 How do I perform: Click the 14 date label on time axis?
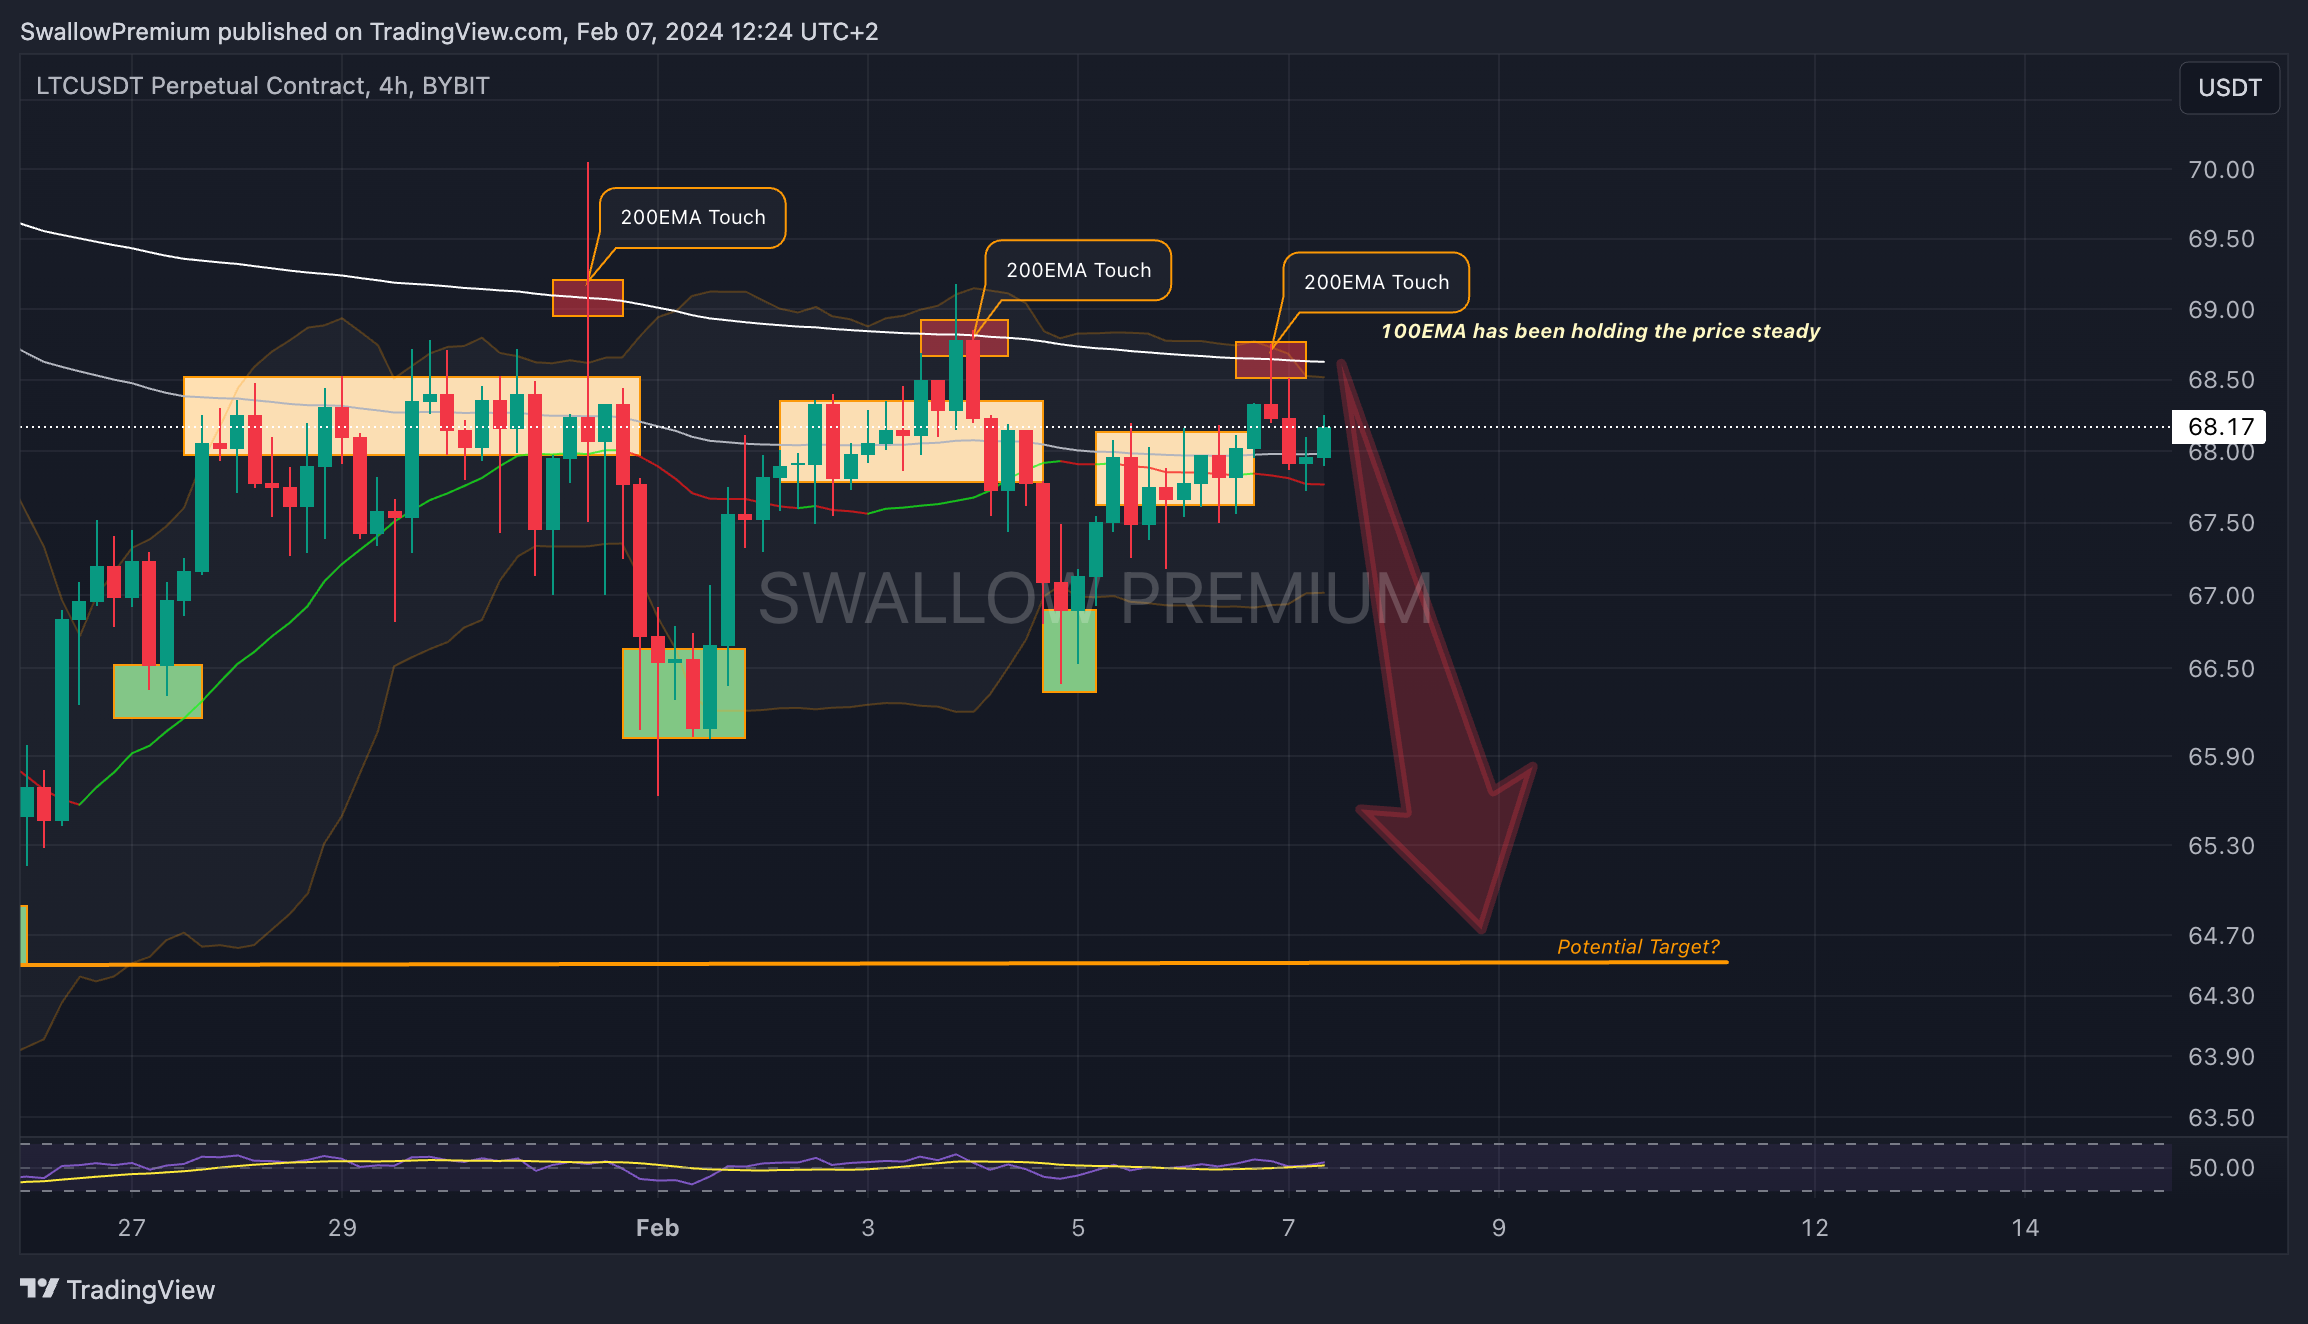pos(2025,1228)
